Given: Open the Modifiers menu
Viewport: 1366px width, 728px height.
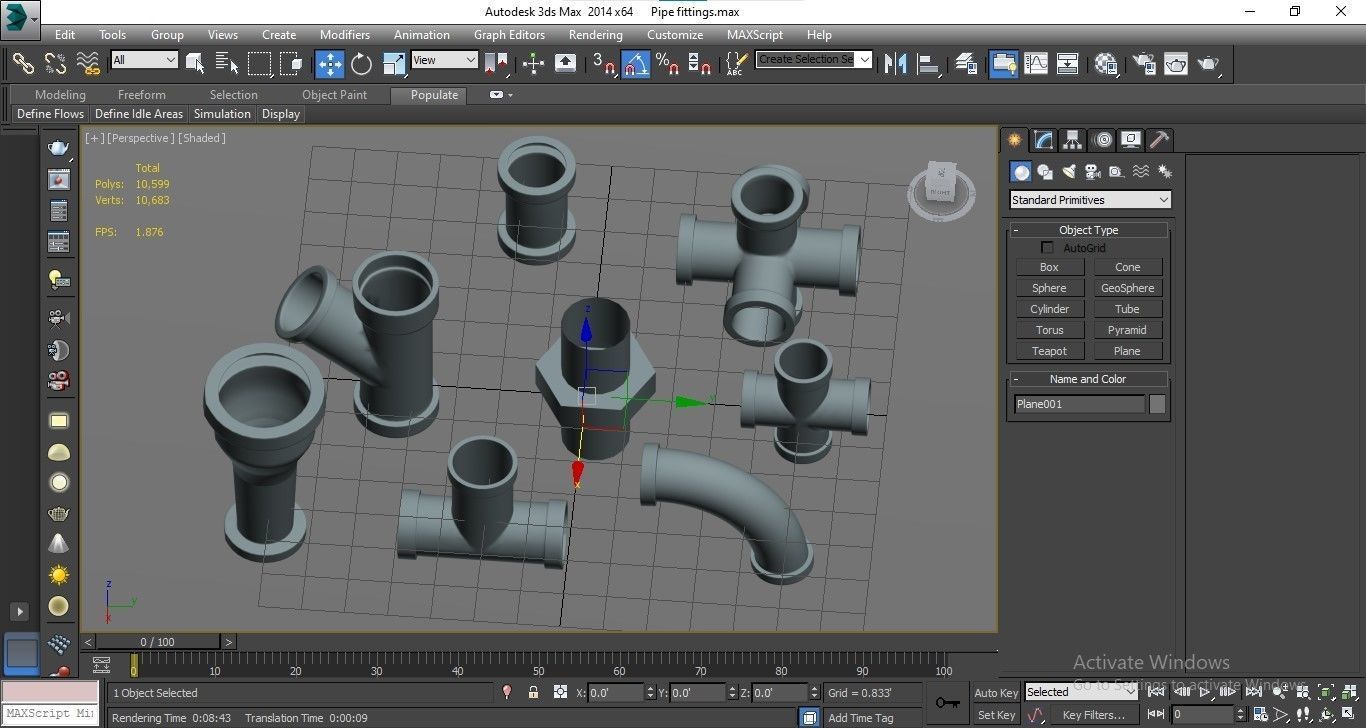Looking at the screenshot, I should 345,34.
